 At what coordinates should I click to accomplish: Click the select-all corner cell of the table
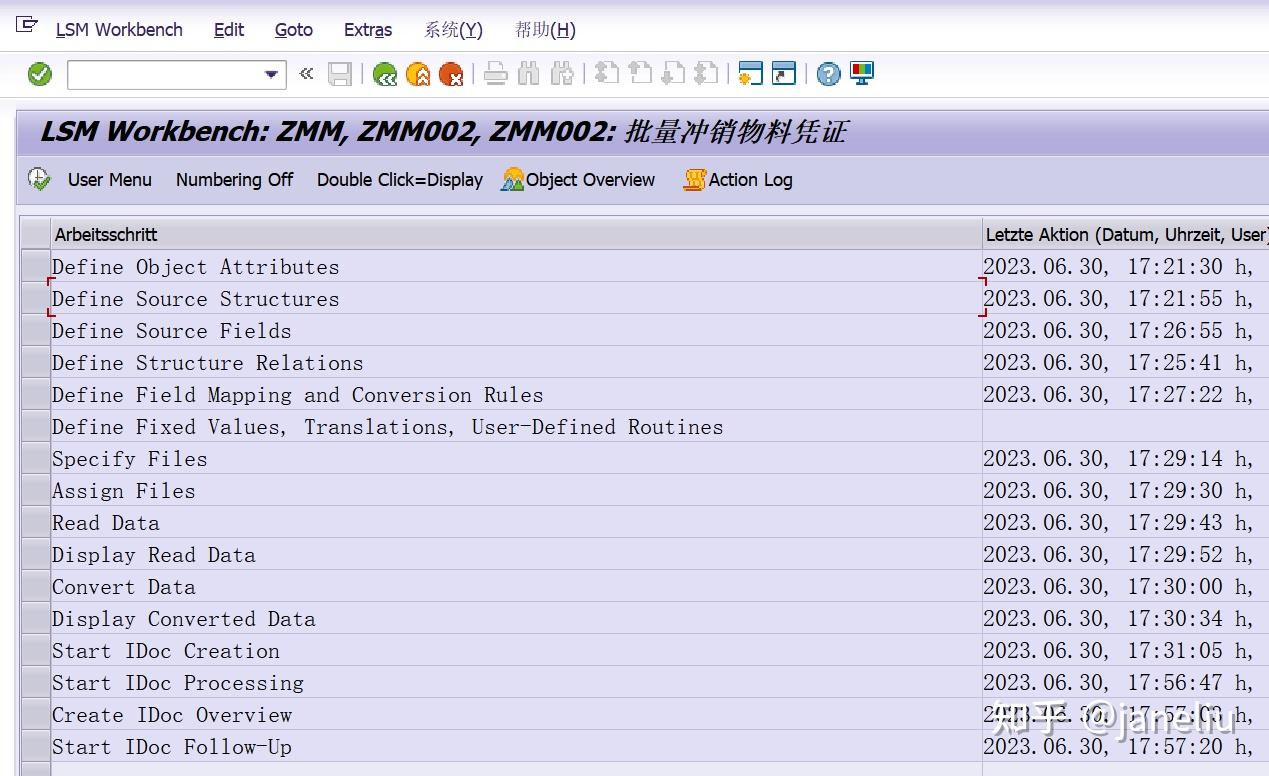[x=36, y=234]
